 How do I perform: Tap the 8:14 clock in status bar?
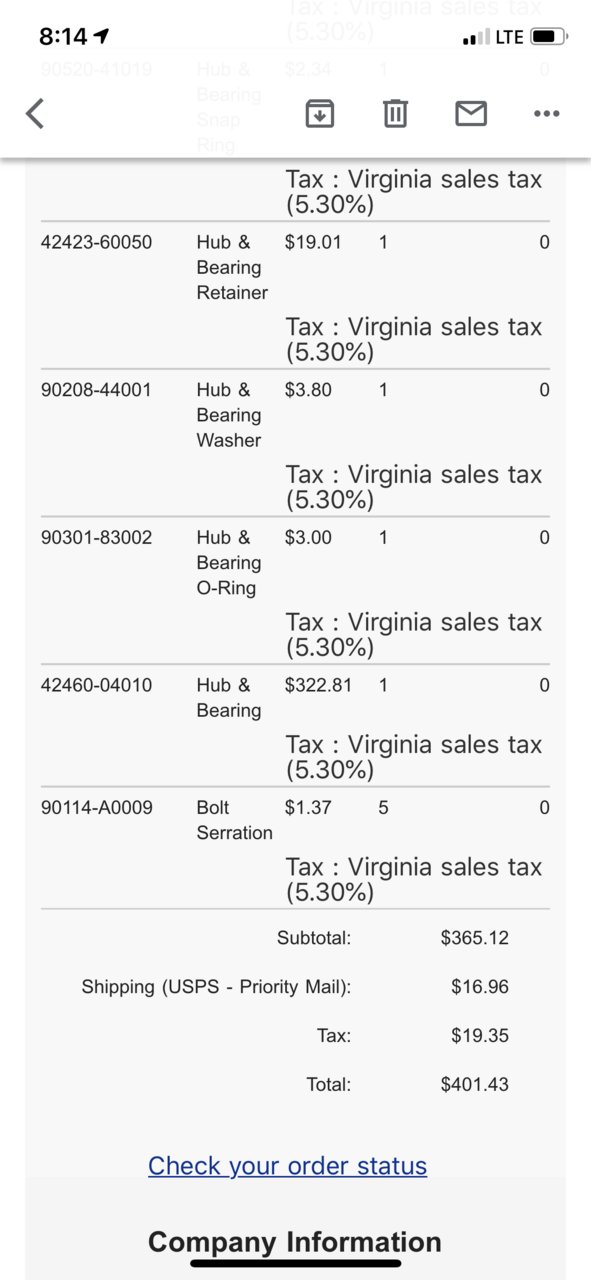pos(63,37)
